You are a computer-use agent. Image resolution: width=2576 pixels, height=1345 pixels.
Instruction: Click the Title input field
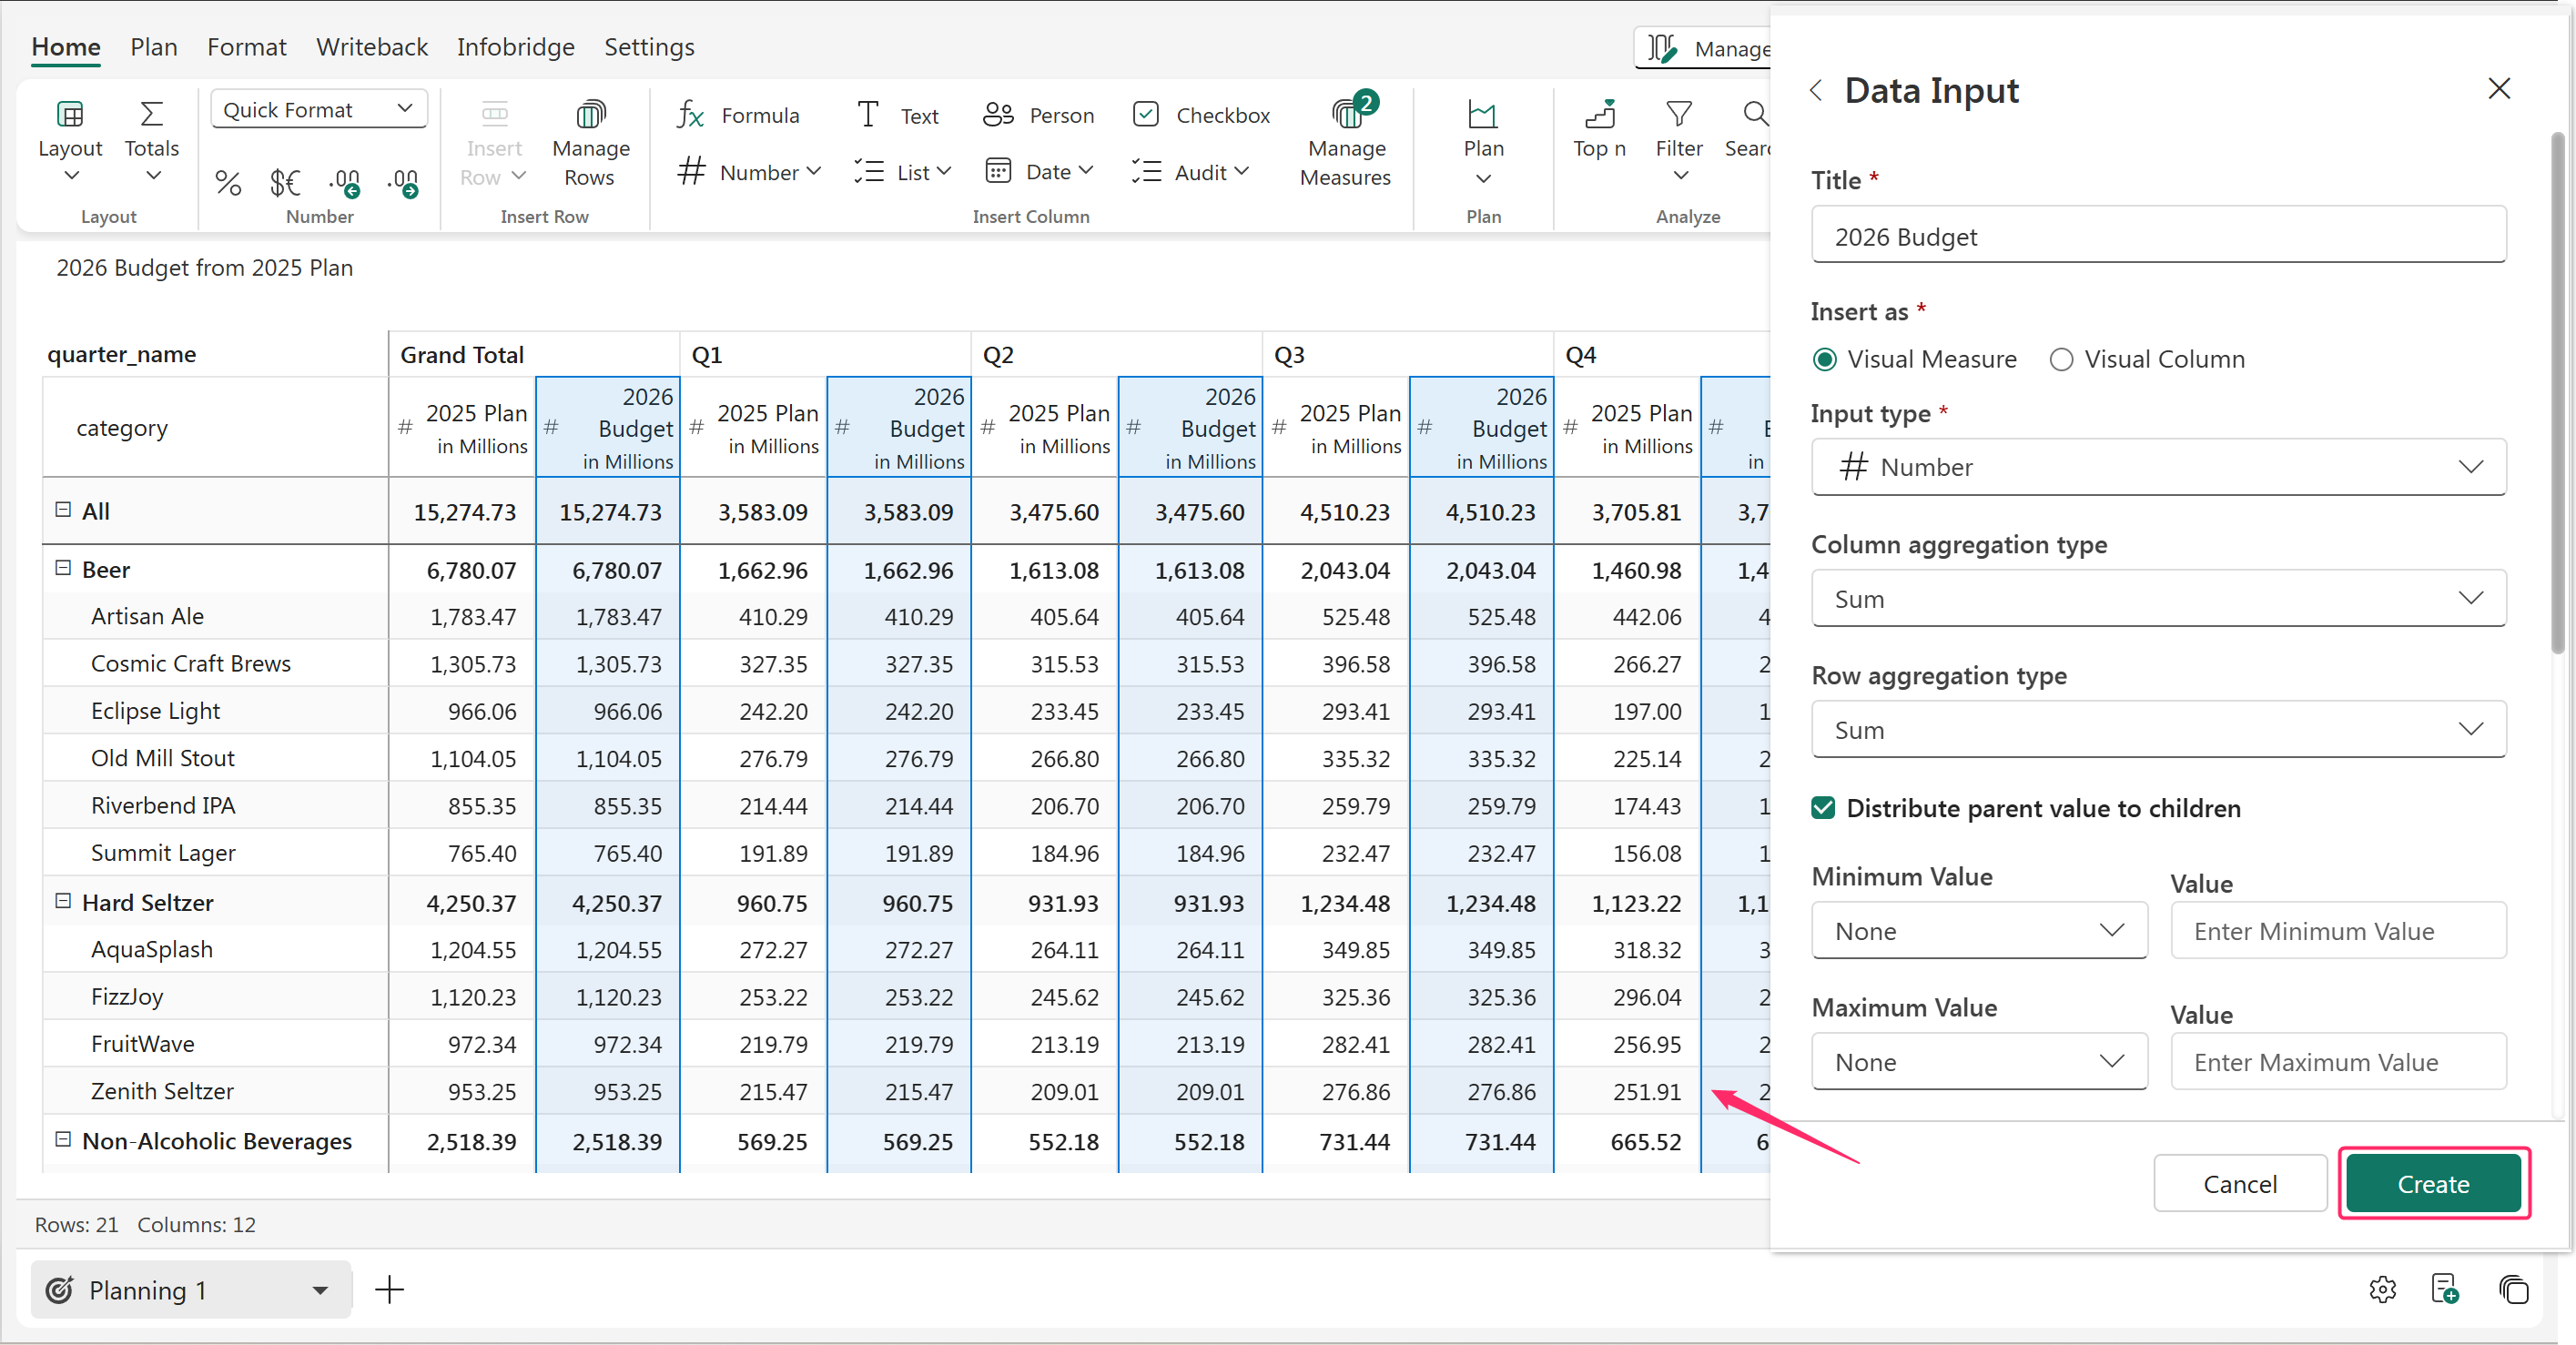pos(2158,237)
